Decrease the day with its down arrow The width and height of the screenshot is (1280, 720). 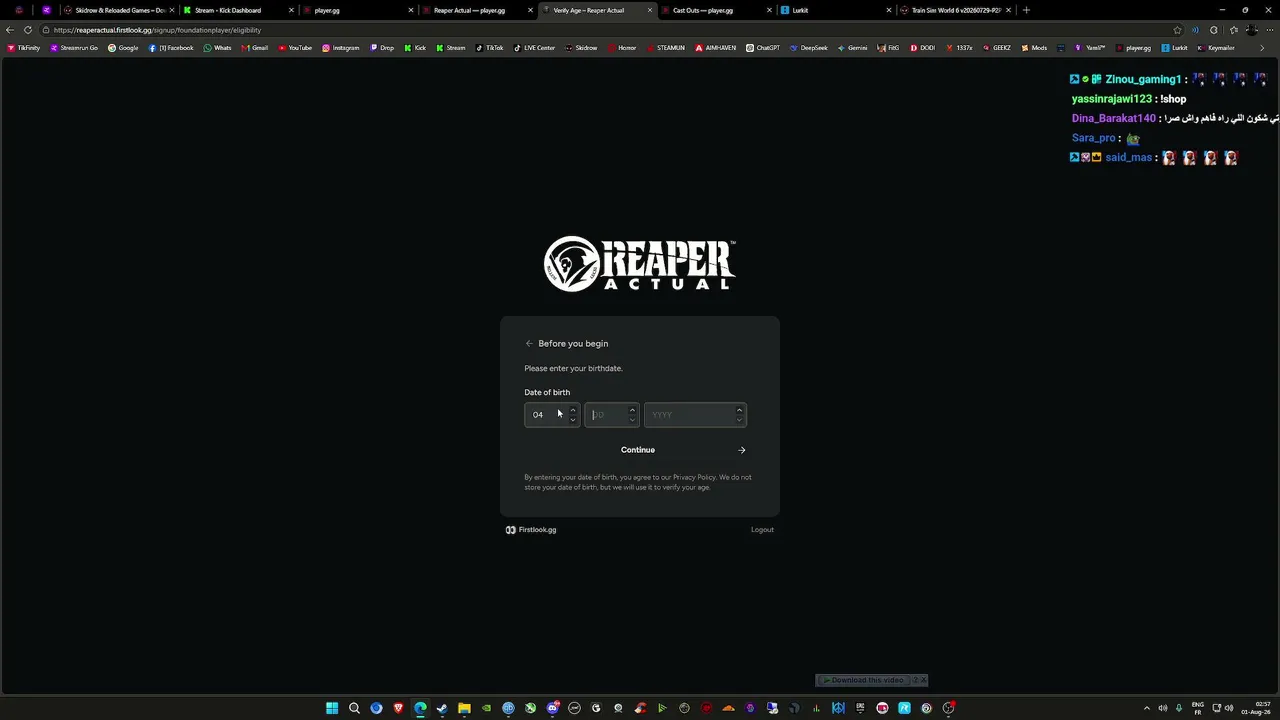coord(632,420)
